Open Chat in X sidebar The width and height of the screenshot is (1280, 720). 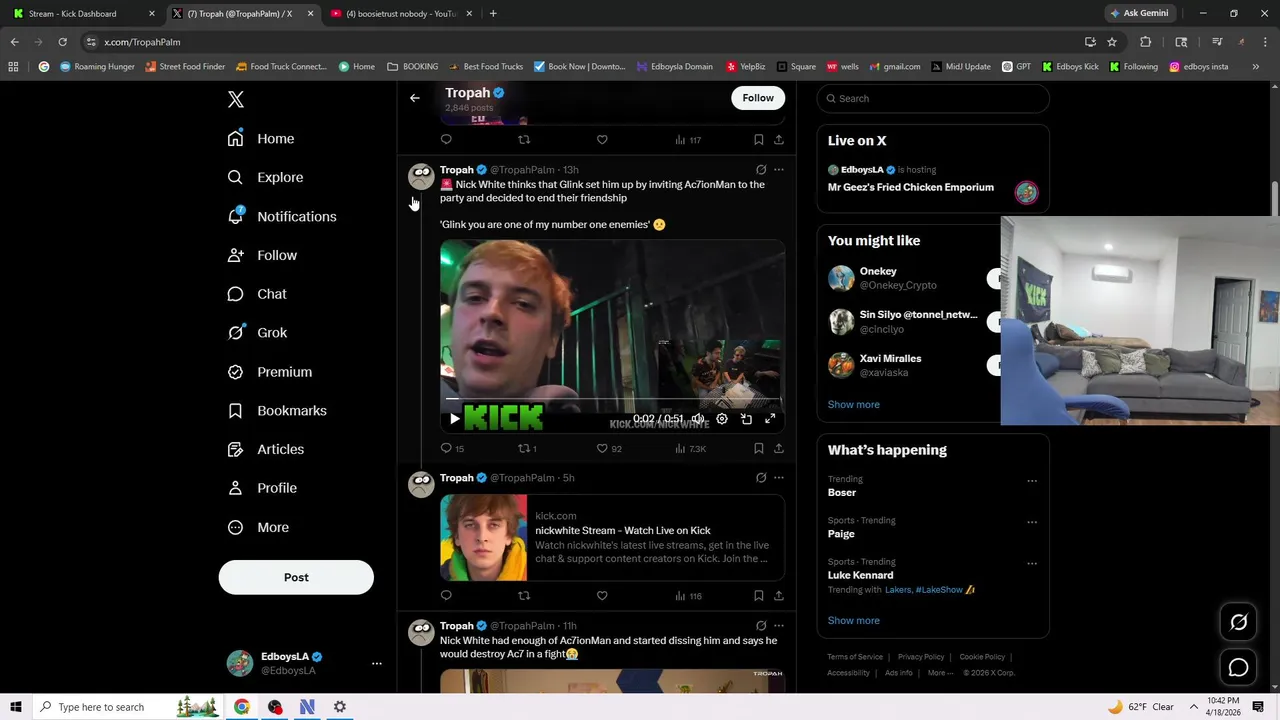point(257,294)
